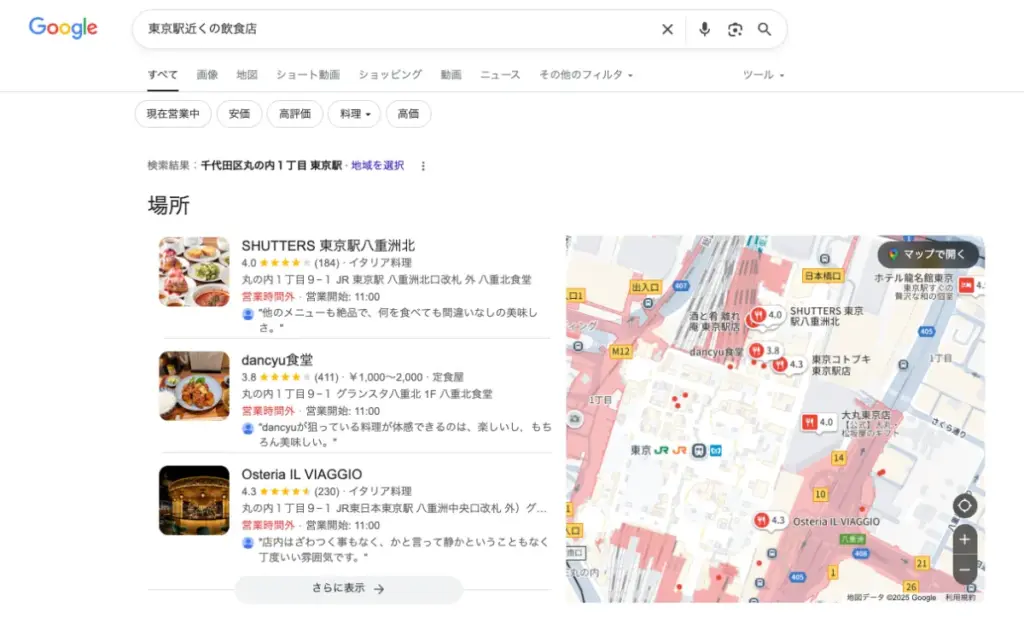Screen dimensions: 1024x630
Task: Open Google Lens image search
Action: (x=735, y=29)
